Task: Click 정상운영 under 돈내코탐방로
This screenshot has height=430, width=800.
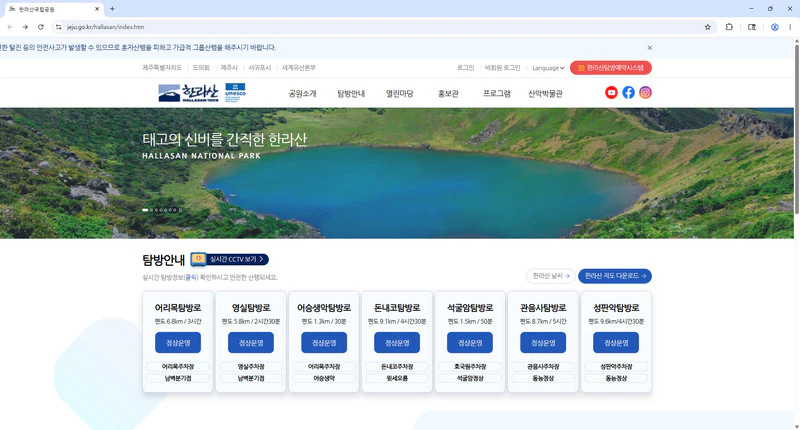Action: [397, 343]
